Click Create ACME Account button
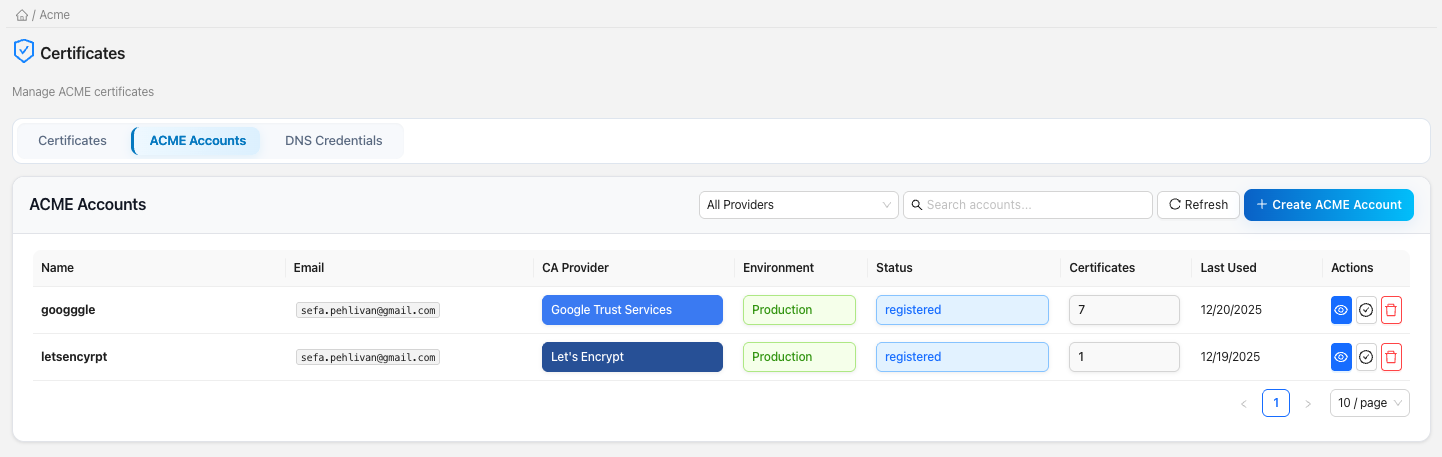 pyautogui.click(x=1328, y=205)
